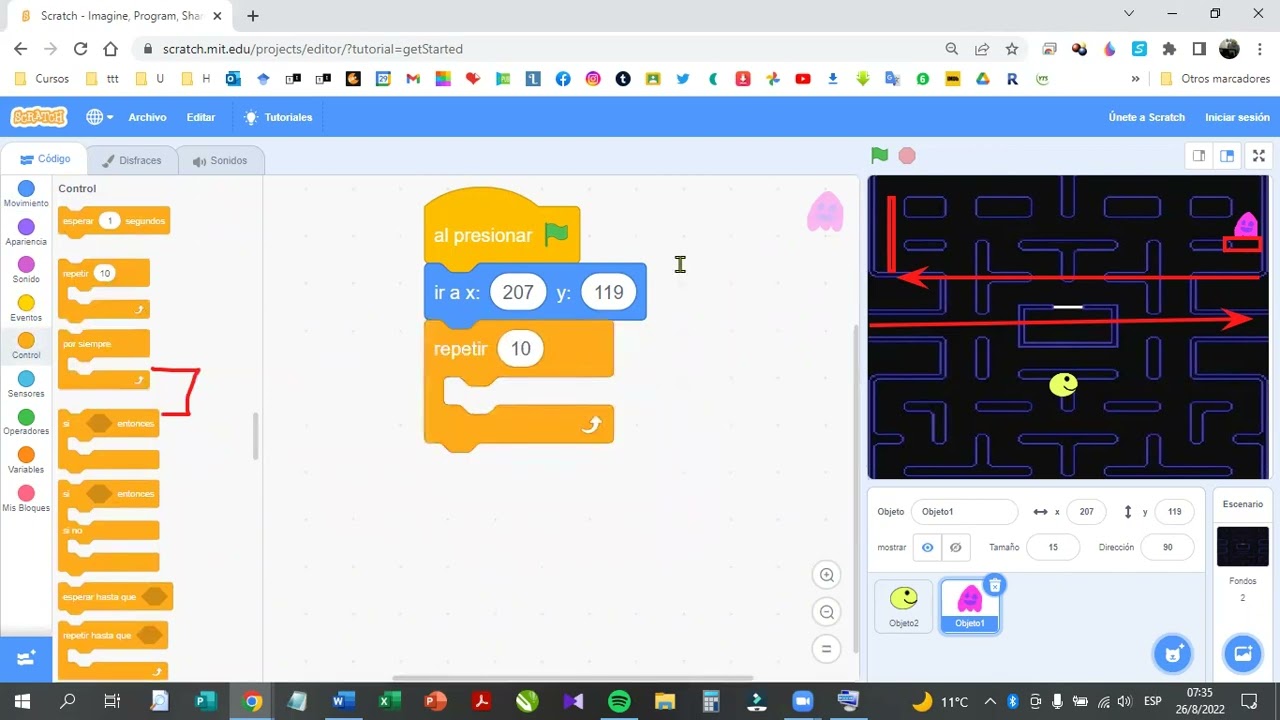Click the sprite name field Objeto1
The width and height of the screenshot is (1280, 720).
point(964,511)
